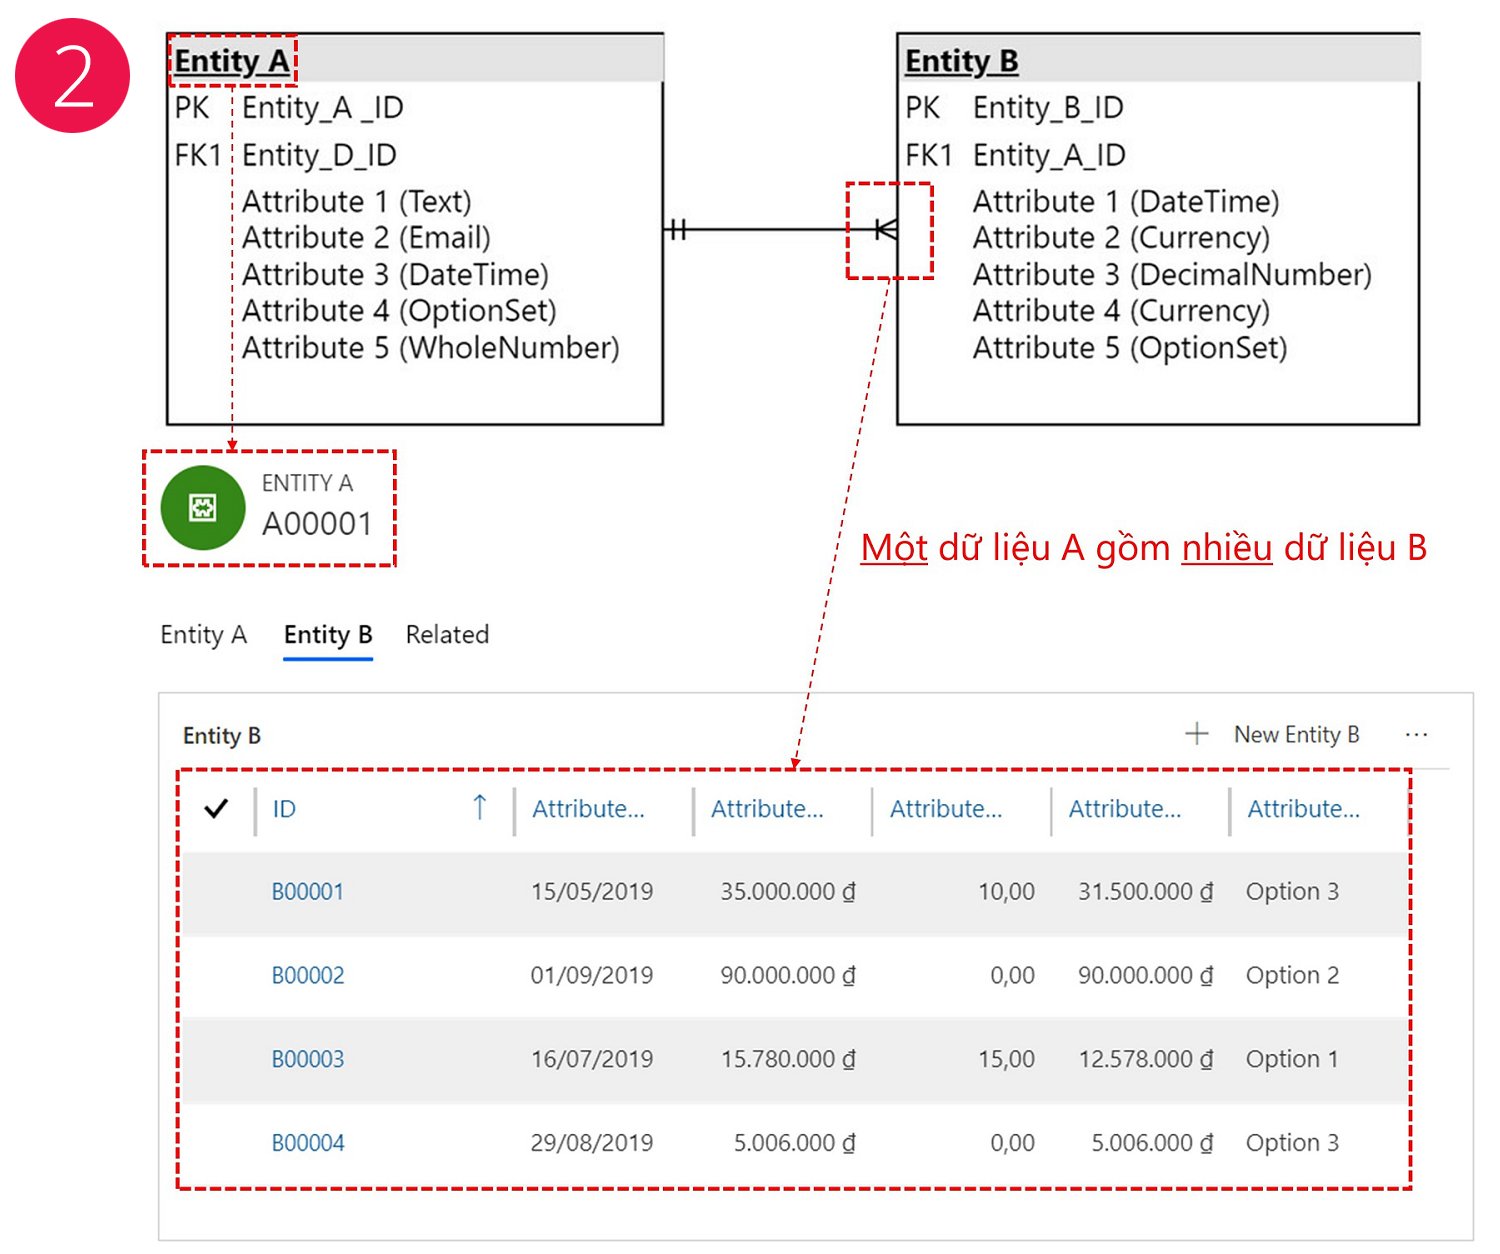Open the three-dot more commands menu
1500x1254 pixels.
point(1416,735)
